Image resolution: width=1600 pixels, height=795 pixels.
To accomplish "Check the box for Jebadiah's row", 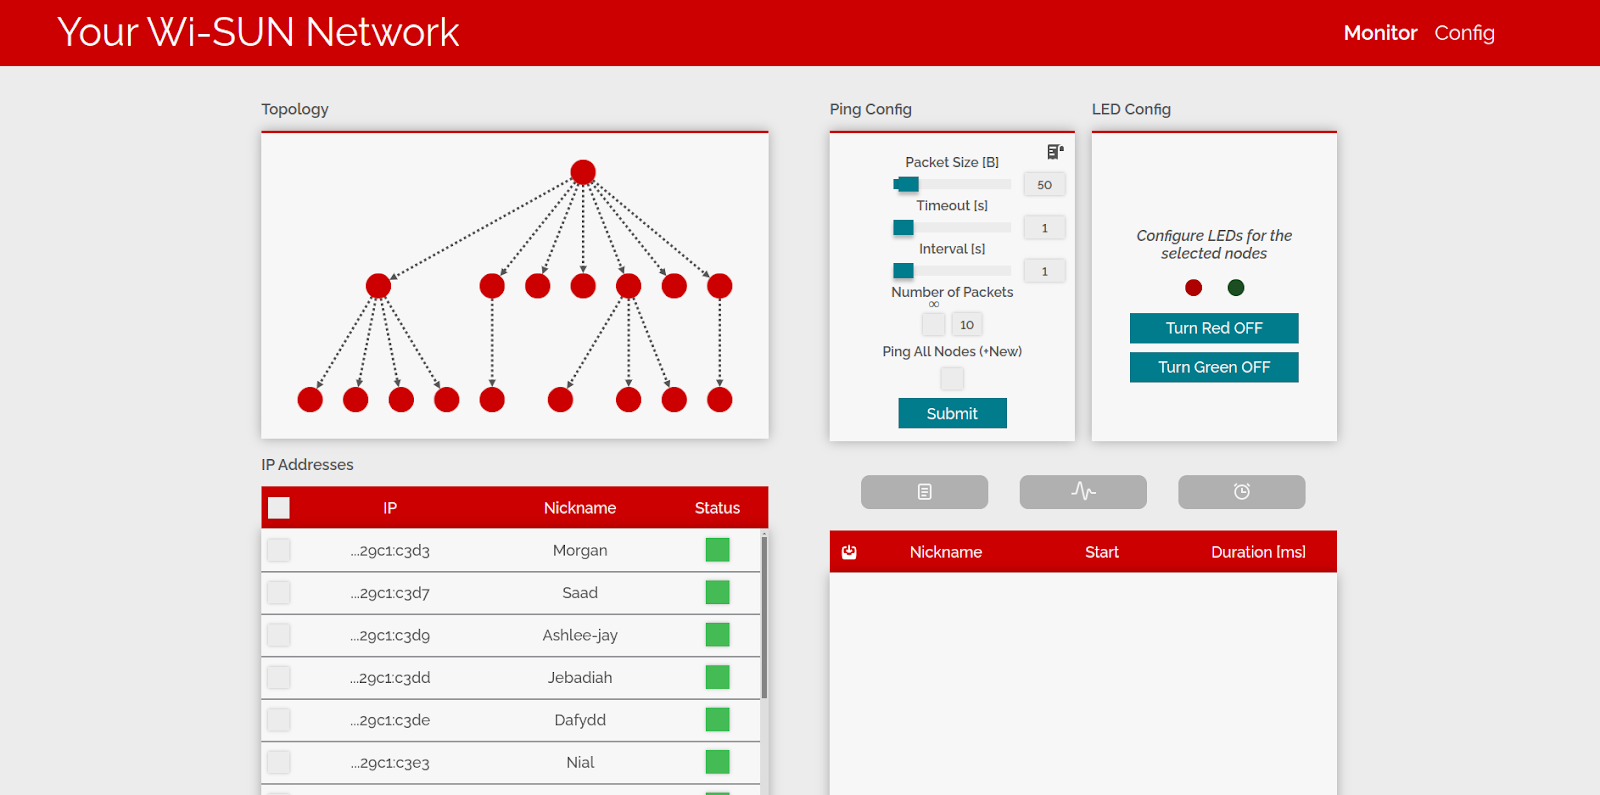I will click(x=279, y=678).
